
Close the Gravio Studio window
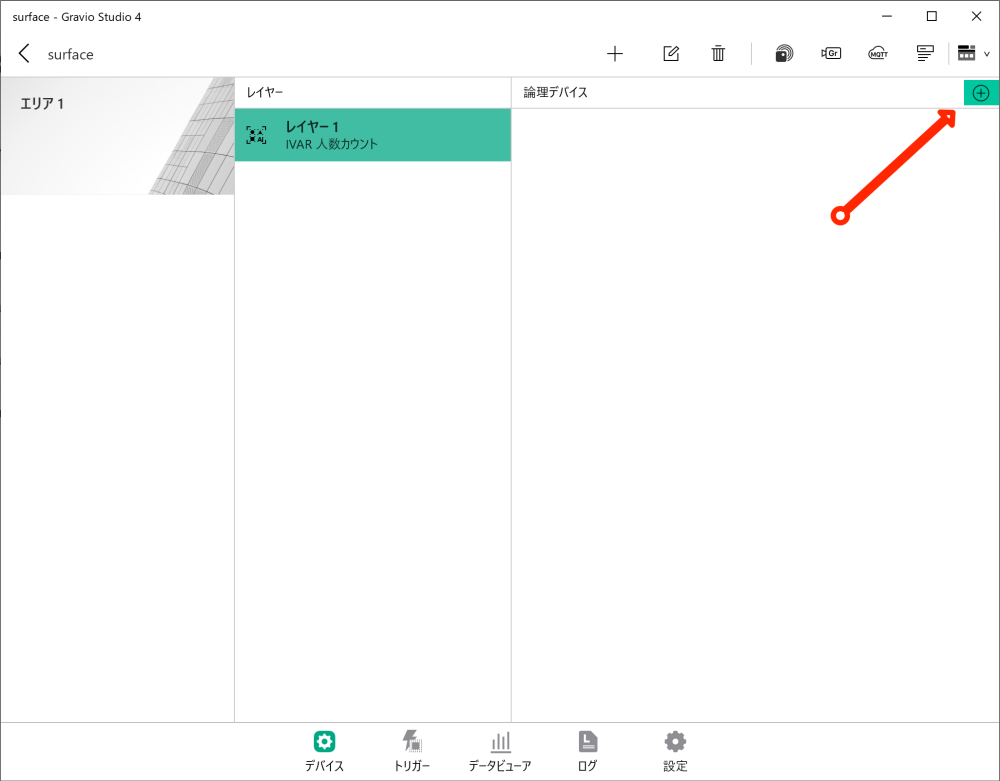click(976, 17)
